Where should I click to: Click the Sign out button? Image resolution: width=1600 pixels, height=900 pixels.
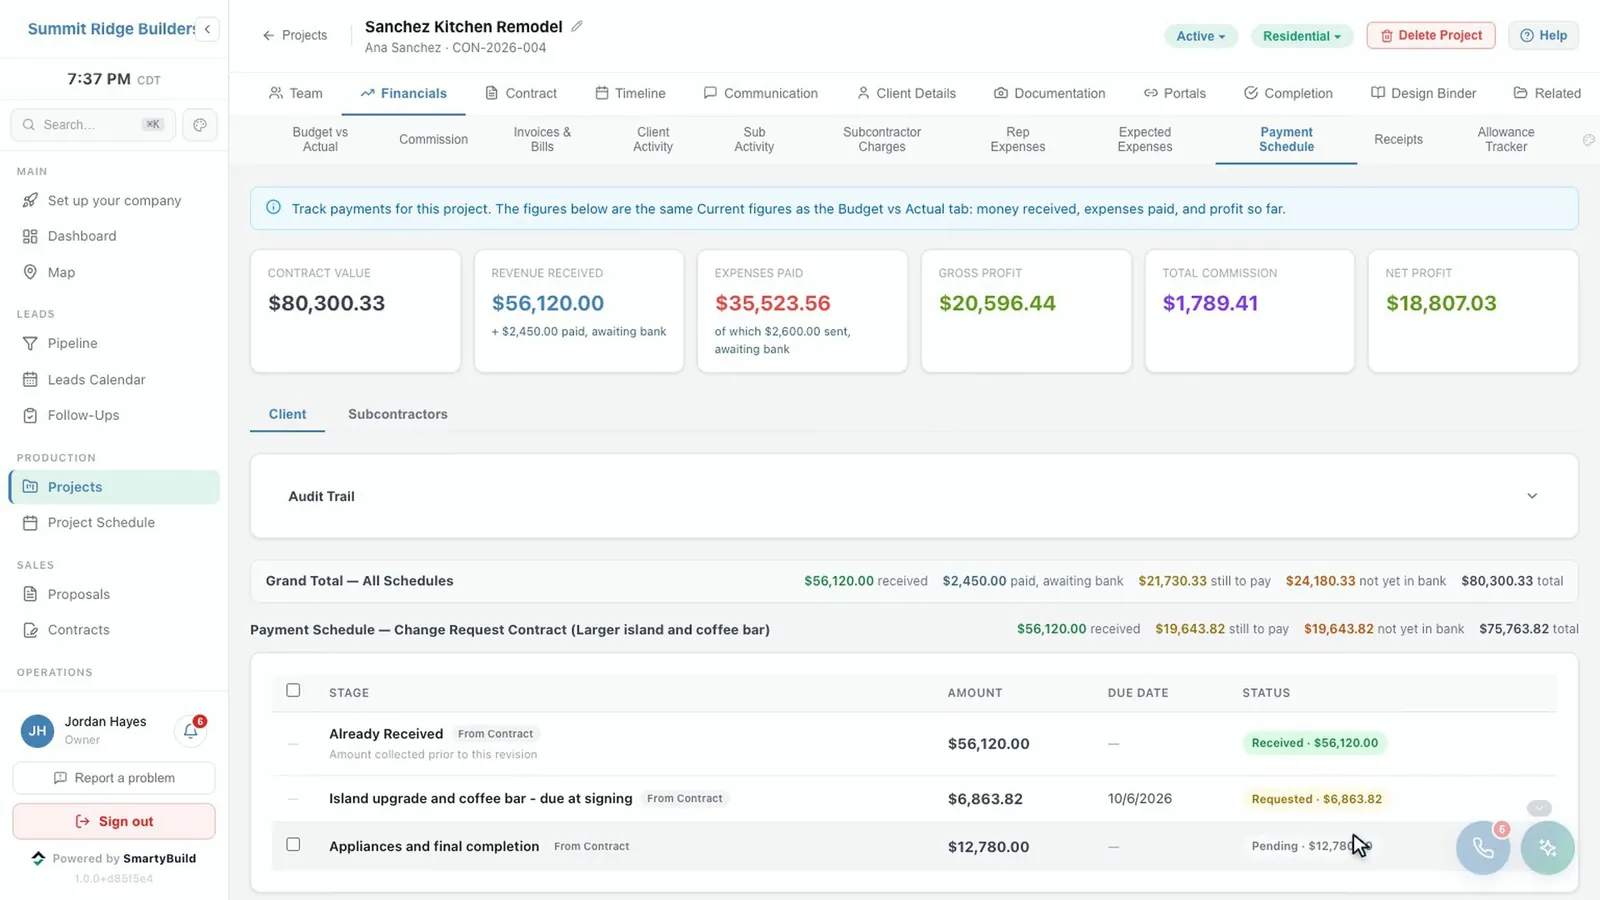coord(114,821)
